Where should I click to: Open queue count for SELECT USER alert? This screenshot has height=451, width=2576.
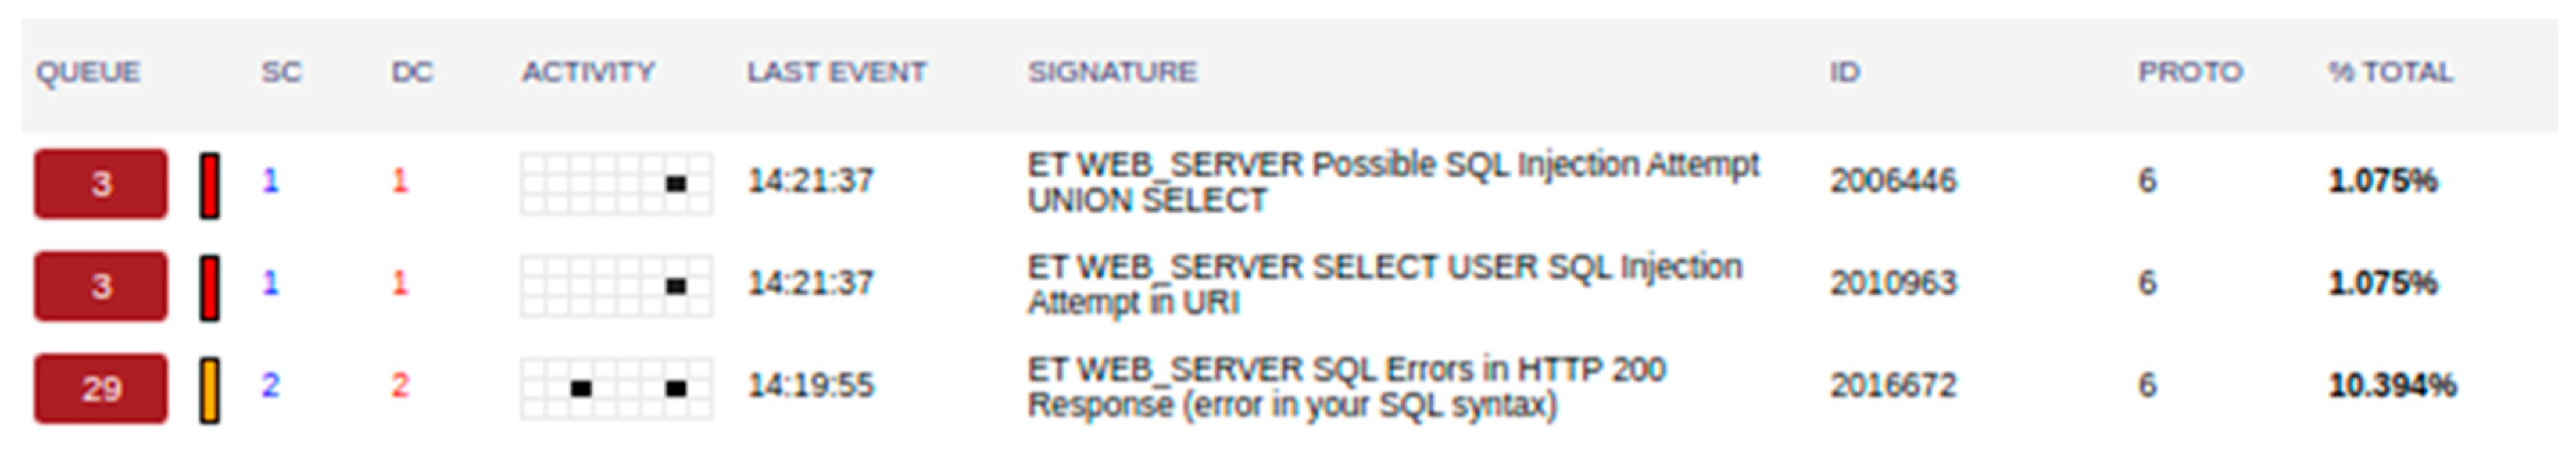[101, 286]
